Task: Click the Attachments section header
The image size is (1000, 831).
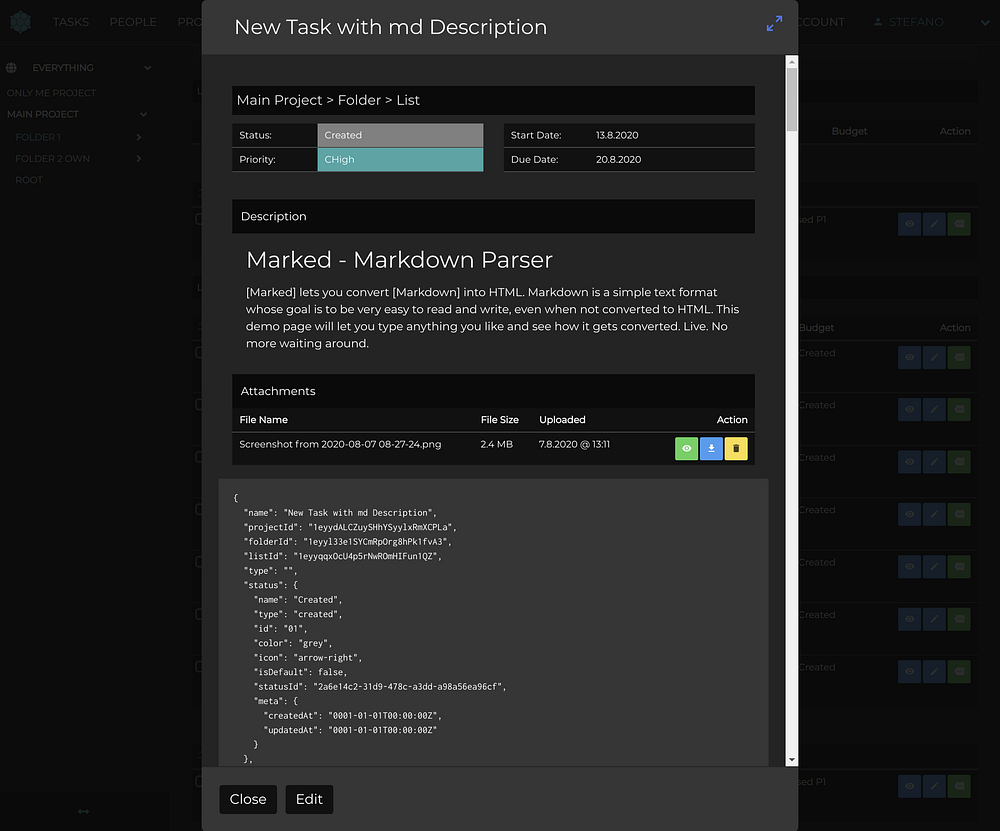Action: (x=493, y=391)
